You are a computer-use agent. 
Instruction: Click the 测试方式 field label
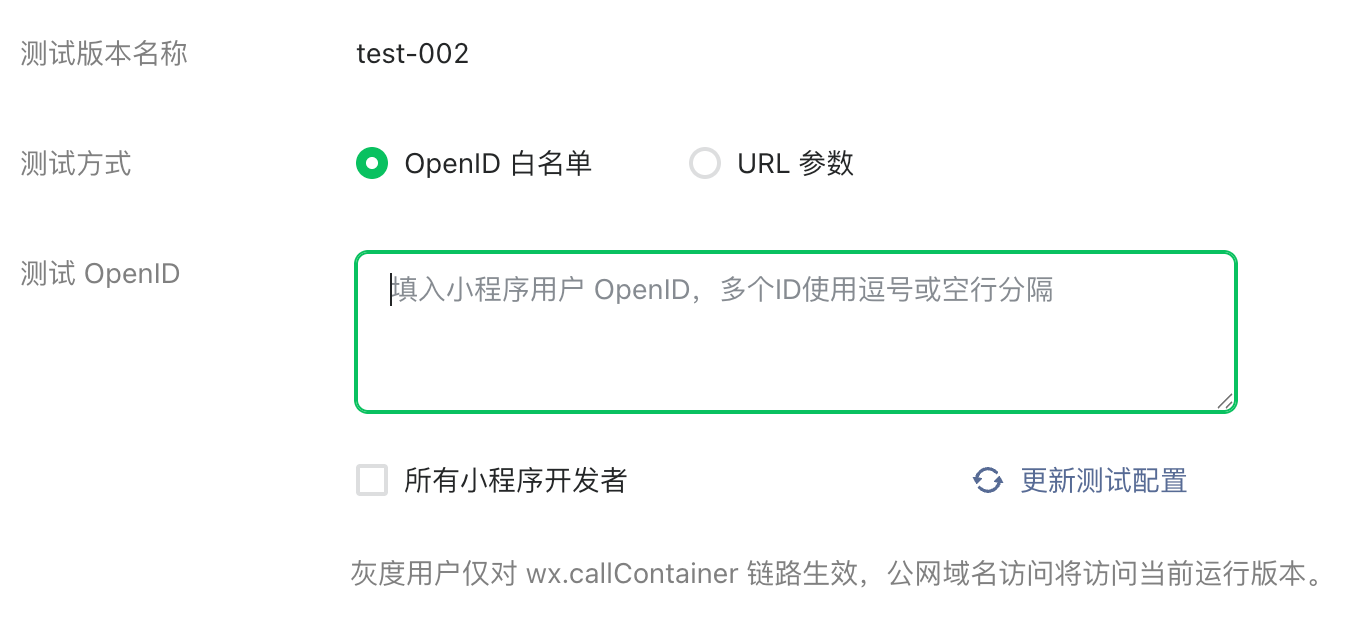click(x=76, y=163)
